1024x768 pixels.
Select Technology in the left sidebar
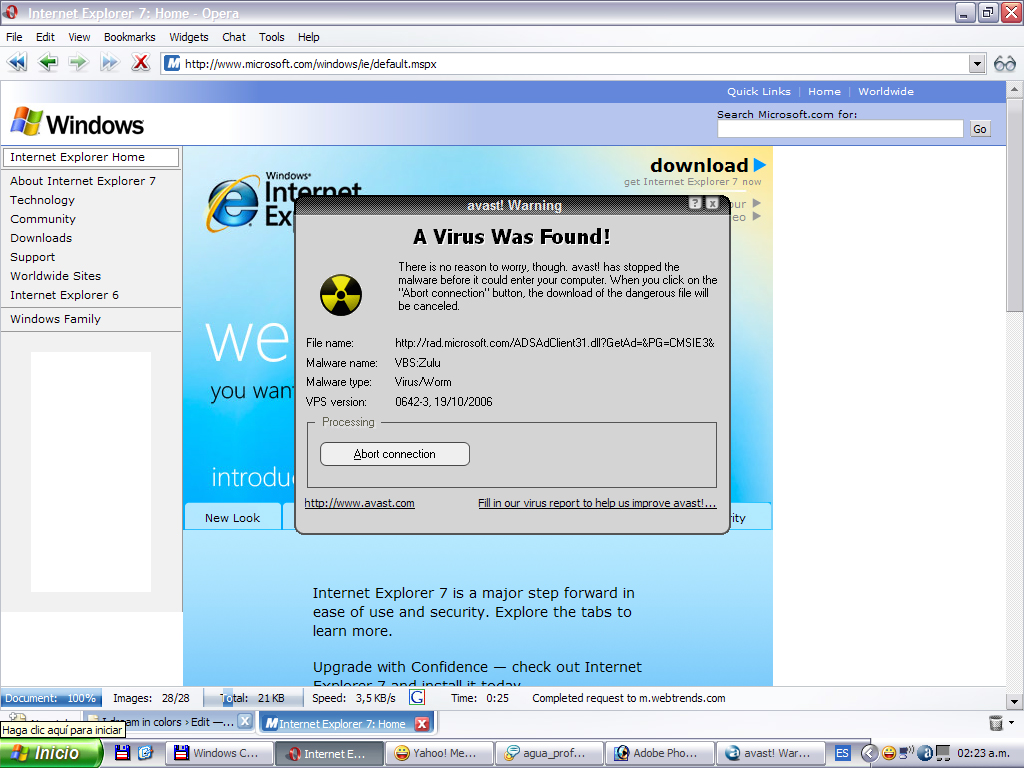pyautogui.click(x=42, y=200)
